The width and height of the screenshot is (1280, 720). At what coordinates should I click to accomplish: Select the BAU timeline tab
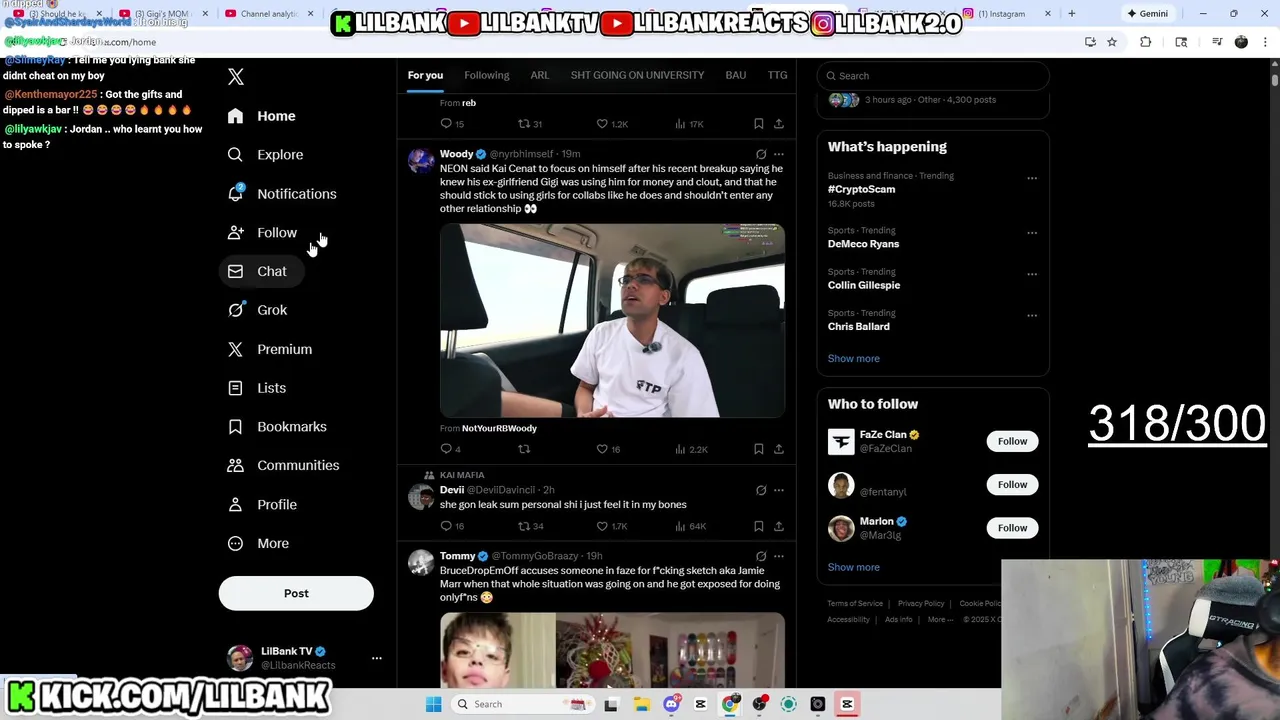coord(736,75)
